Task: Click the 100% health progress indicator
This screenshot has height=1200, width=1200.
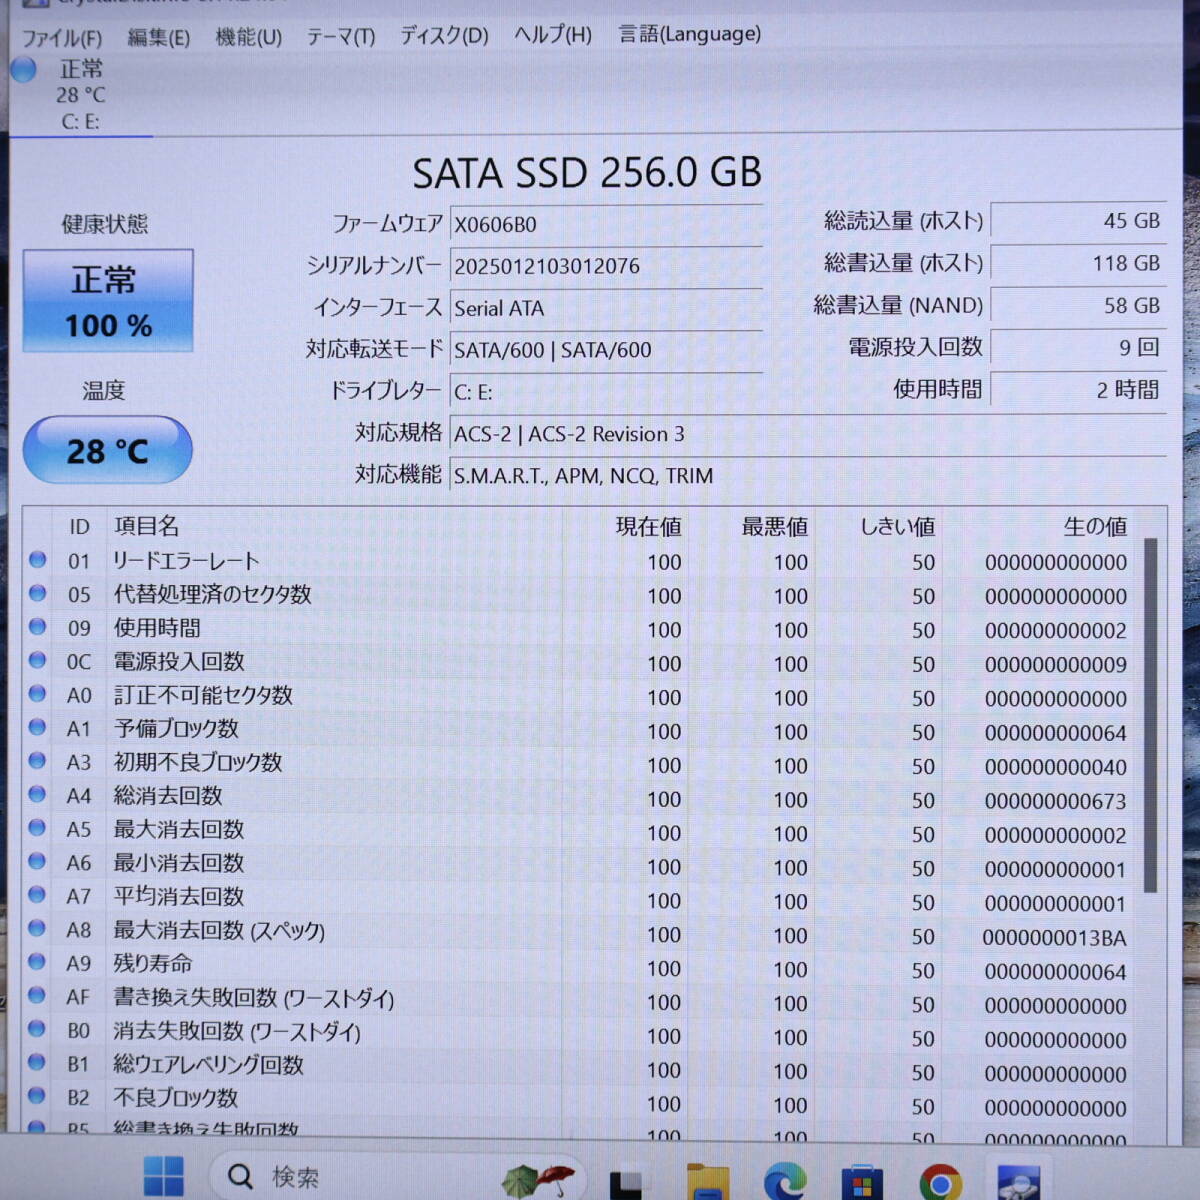Action: [x=107, y=325]
